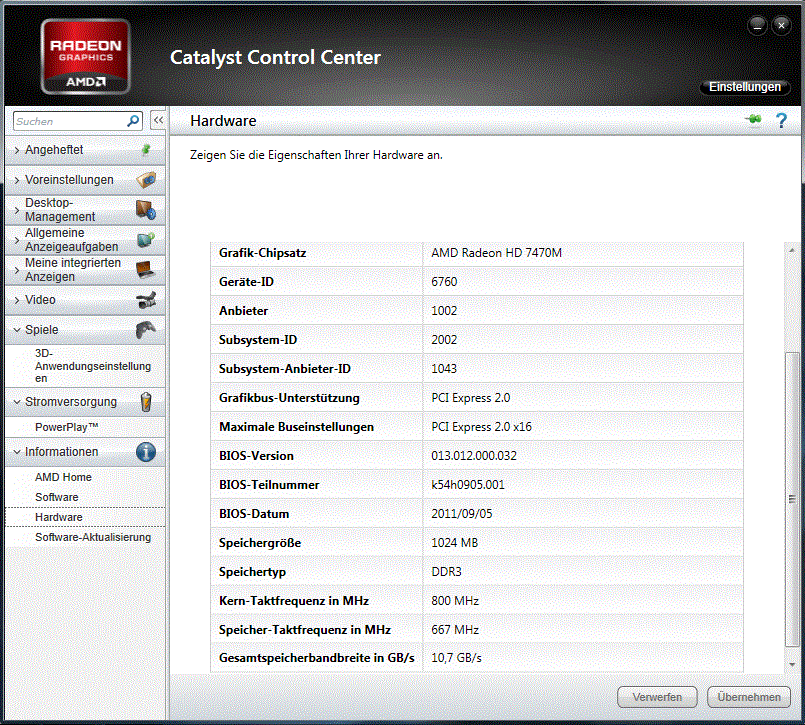Viewport: 805px width, 725px height.
Task: Click the hardware table scrollbar thumb
Action: [x=792, y=499]
